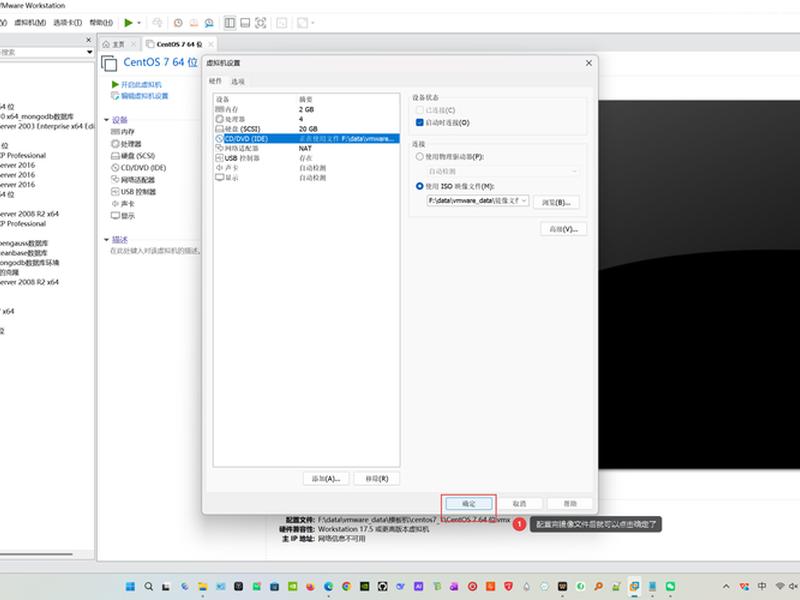Click the 移除(R) remove device button
The height and width of the screenshot is (600, 800).
tap(377, 479)
